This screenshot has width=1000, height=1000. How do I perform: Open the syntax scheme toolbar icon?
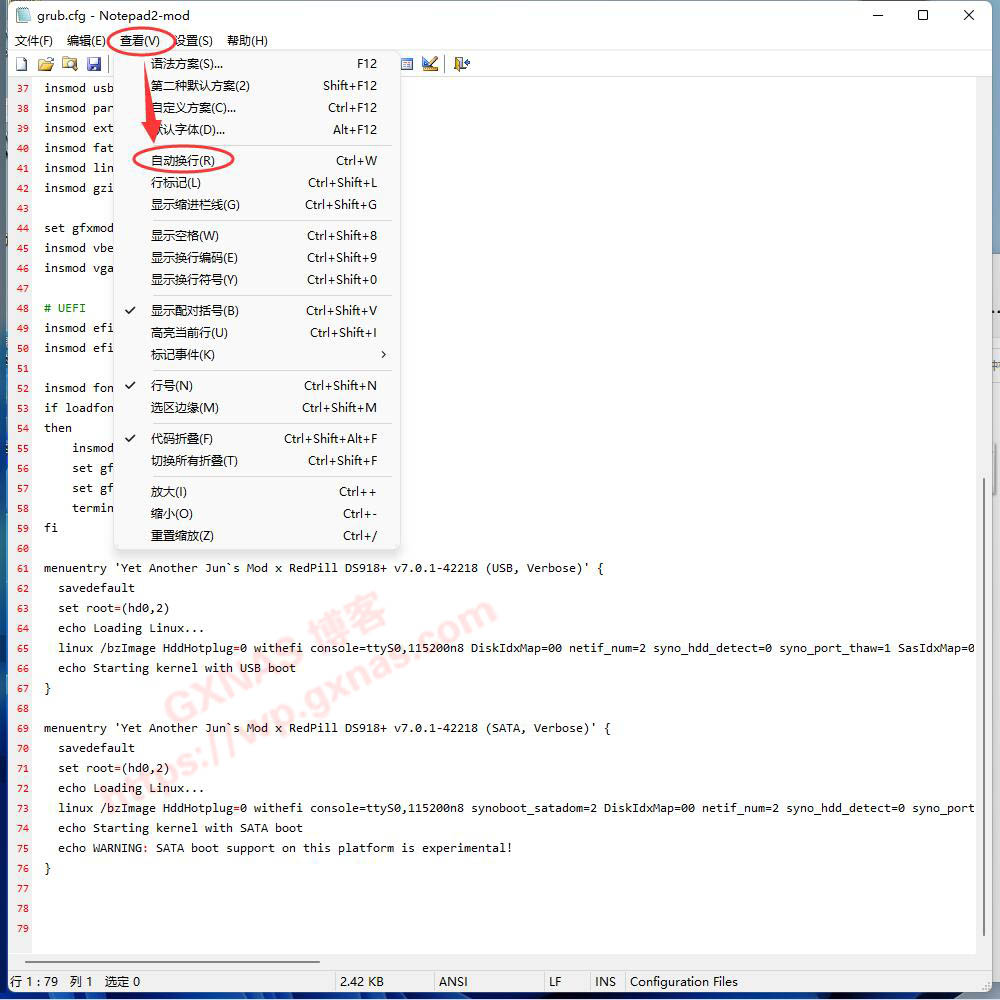point(407,64)
